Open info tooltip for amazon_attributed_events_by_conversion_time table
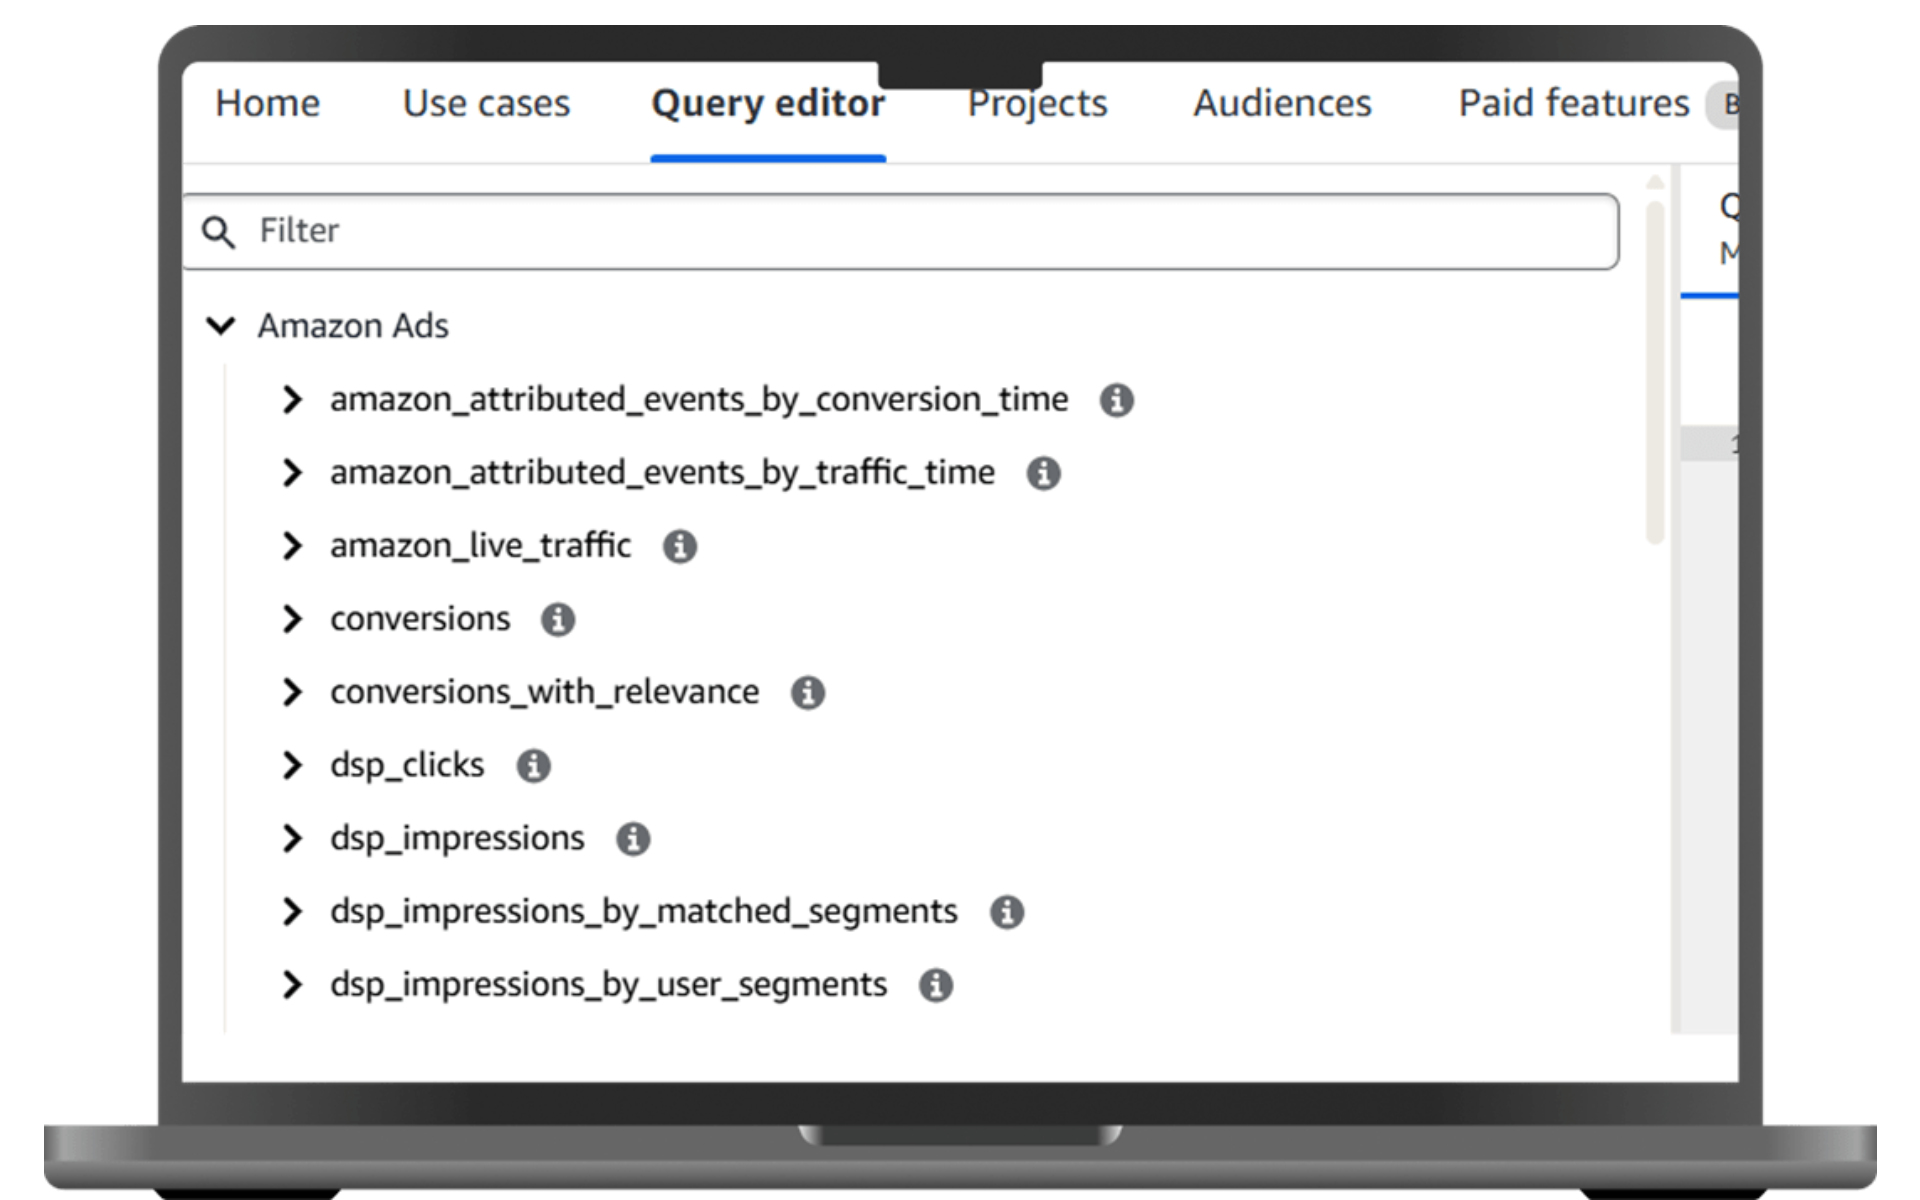This screenshot has width=1920, height=1200. (1117, 399)
